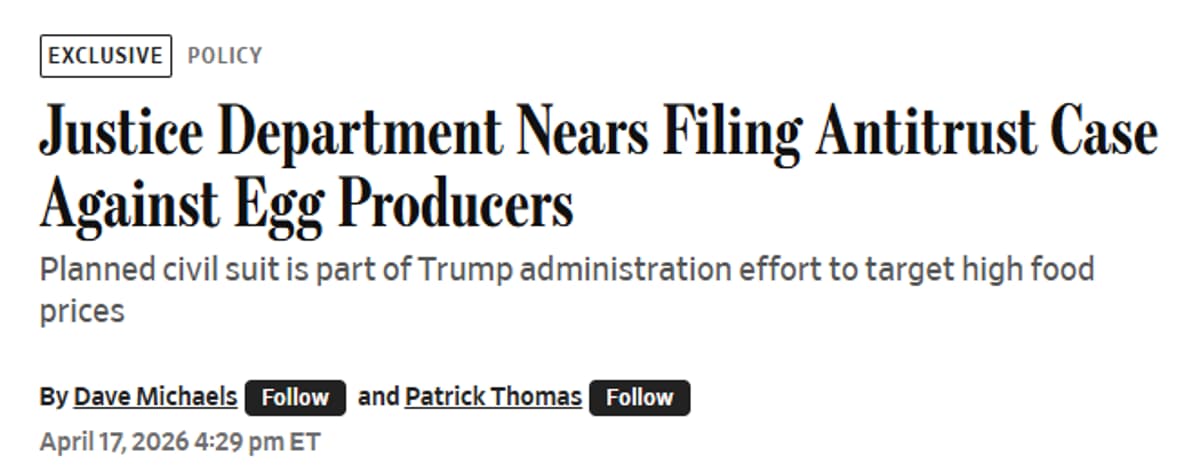
Task: Follow author Patrick Thomas
Action: click(639, 398)
